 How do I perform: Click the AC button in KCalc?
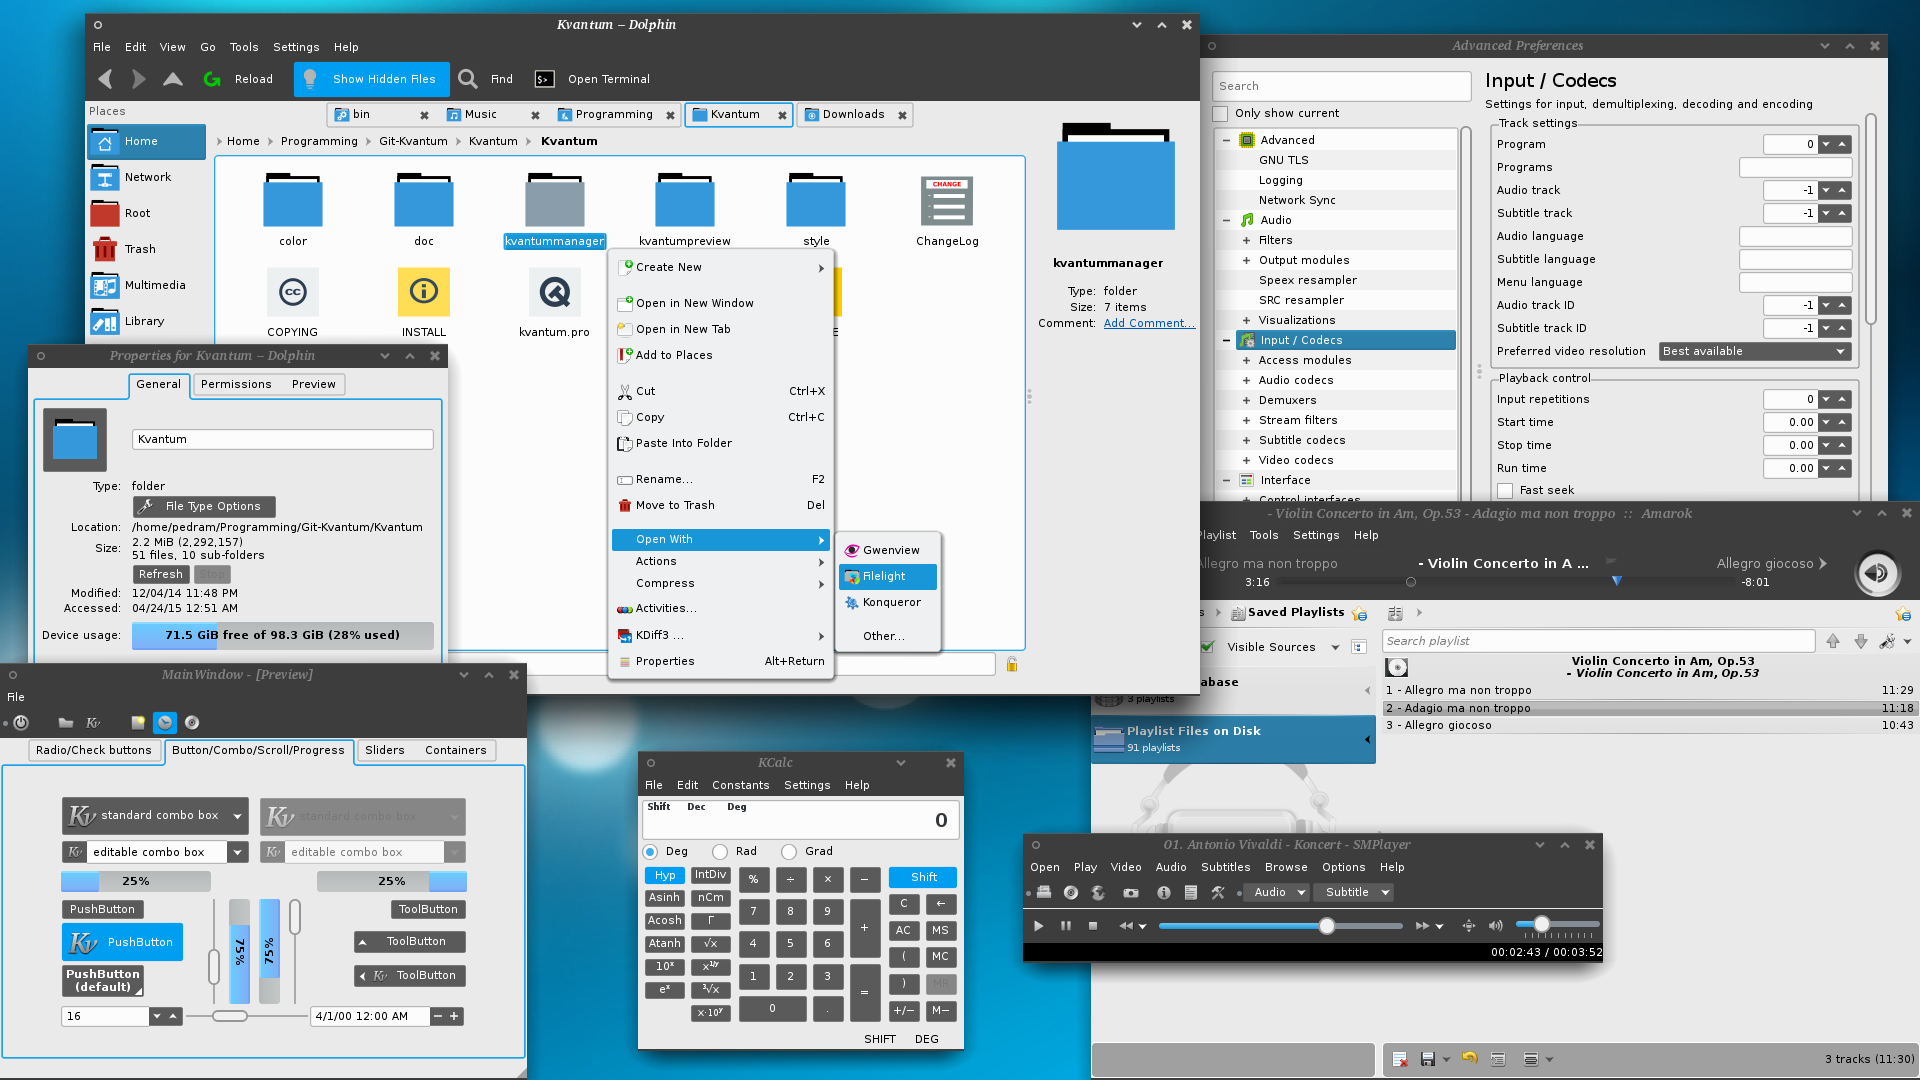coord(903,930)
